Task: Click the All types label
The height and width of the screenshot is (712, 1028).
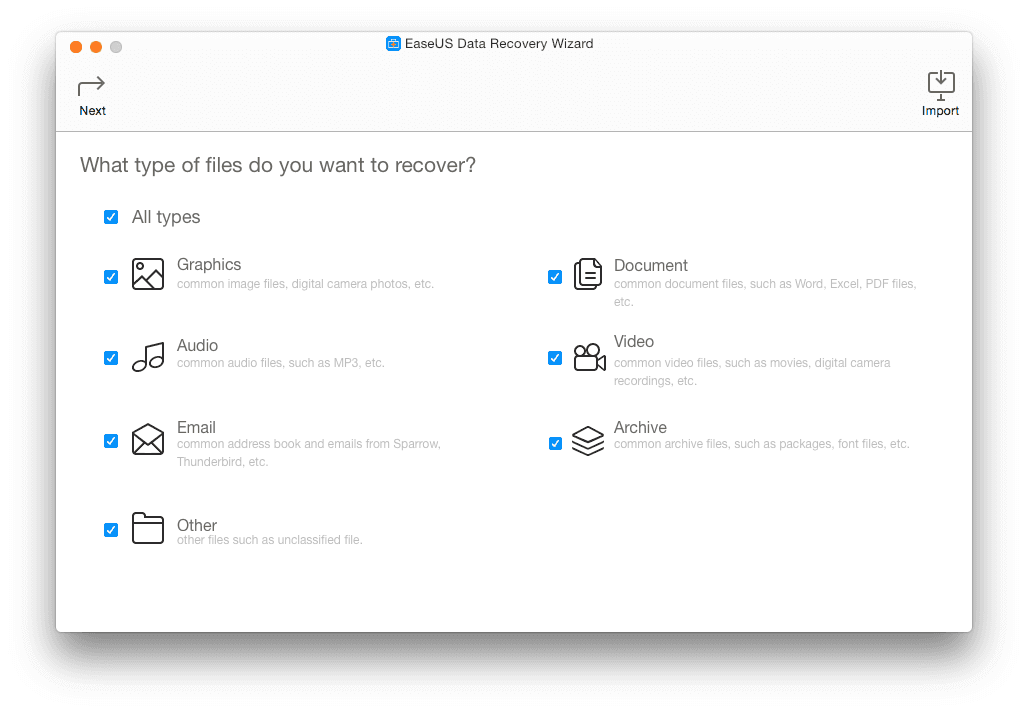Action: tap(166, 217)
